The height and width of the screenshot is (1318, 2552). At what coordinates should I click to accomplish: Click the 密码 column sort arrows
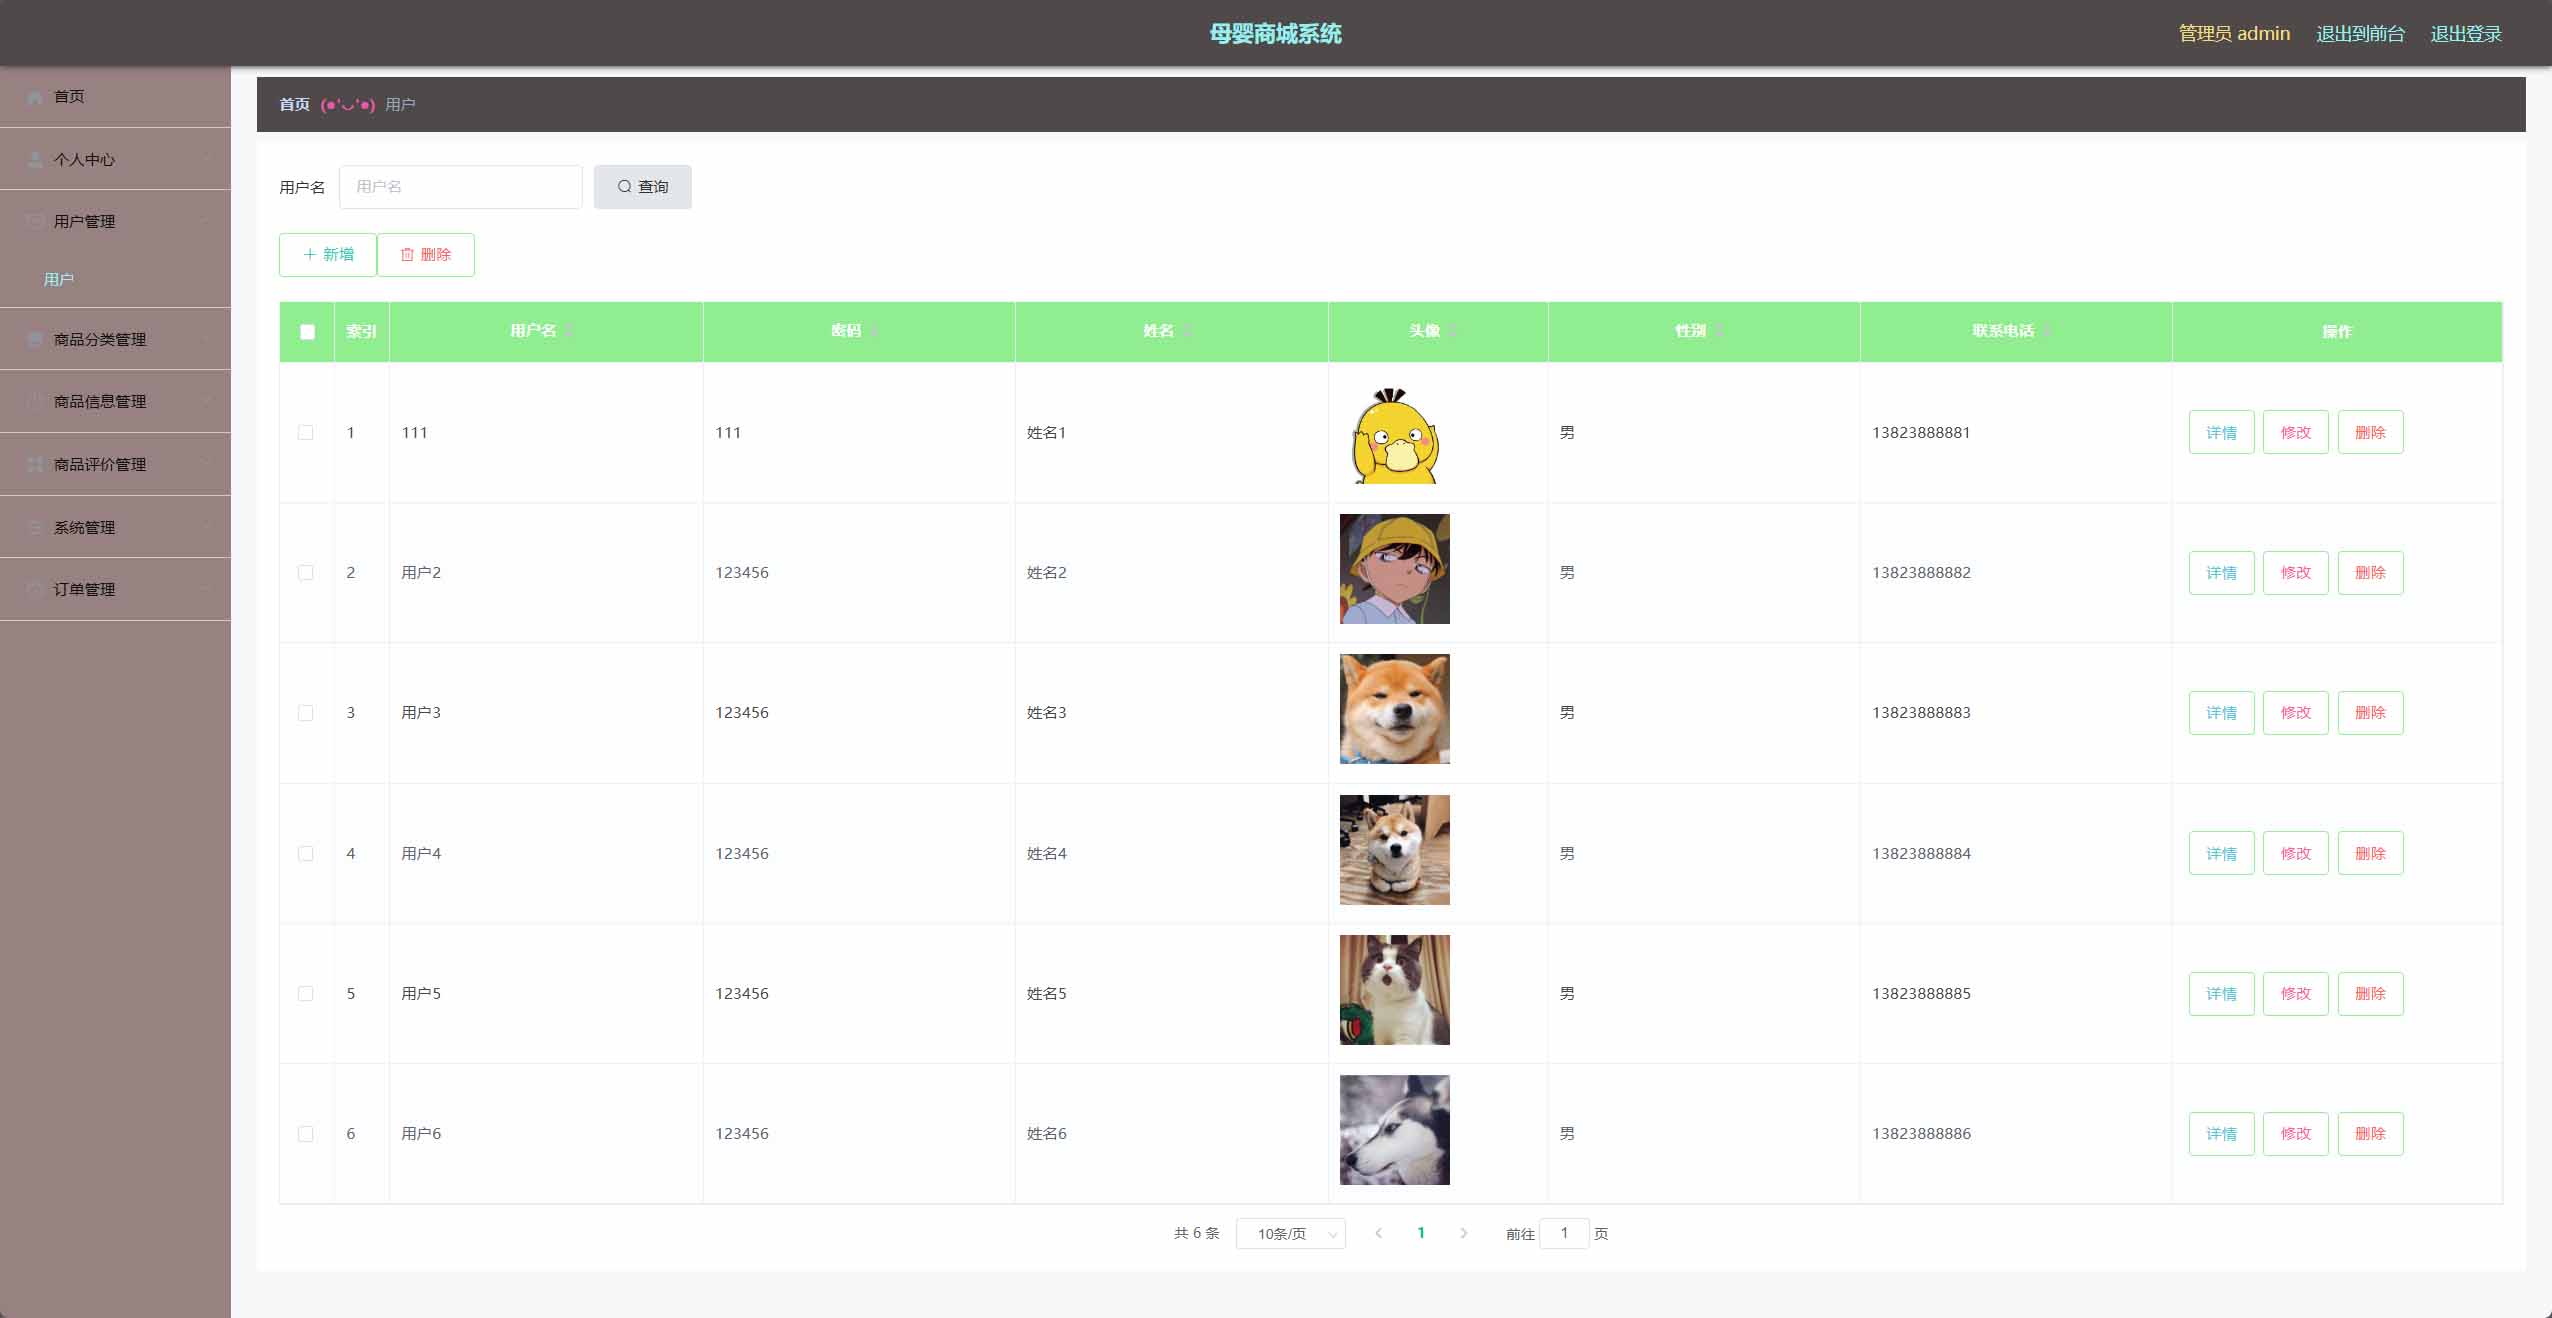(874, 331)
